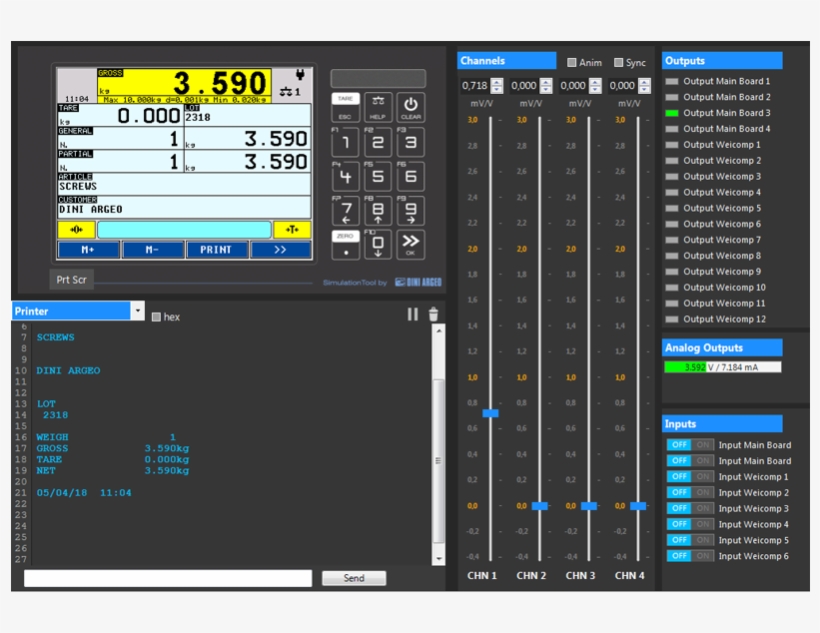The image size is (820, 633).
Task: Toggle Input Weicomp 3 switch
Action: pyautogui.click(x=690, y=508)
